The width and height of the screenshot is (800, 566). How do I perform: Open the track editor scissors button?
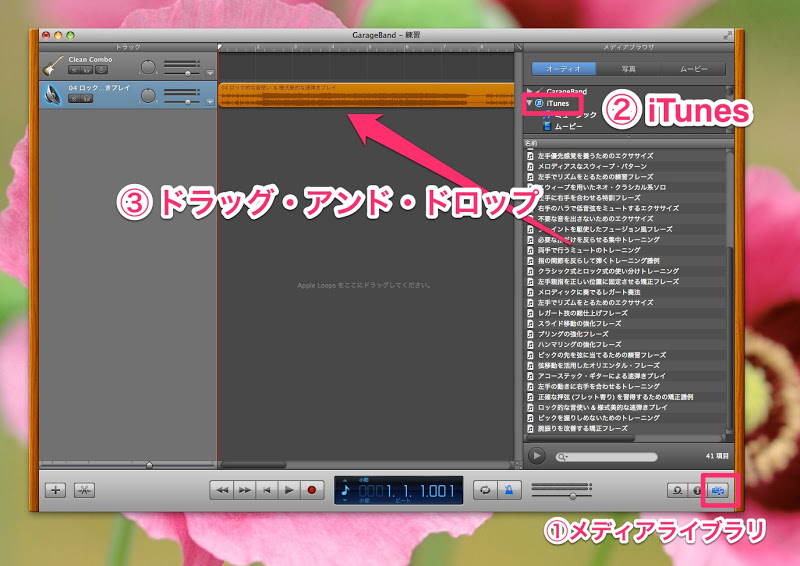point(84,490)
